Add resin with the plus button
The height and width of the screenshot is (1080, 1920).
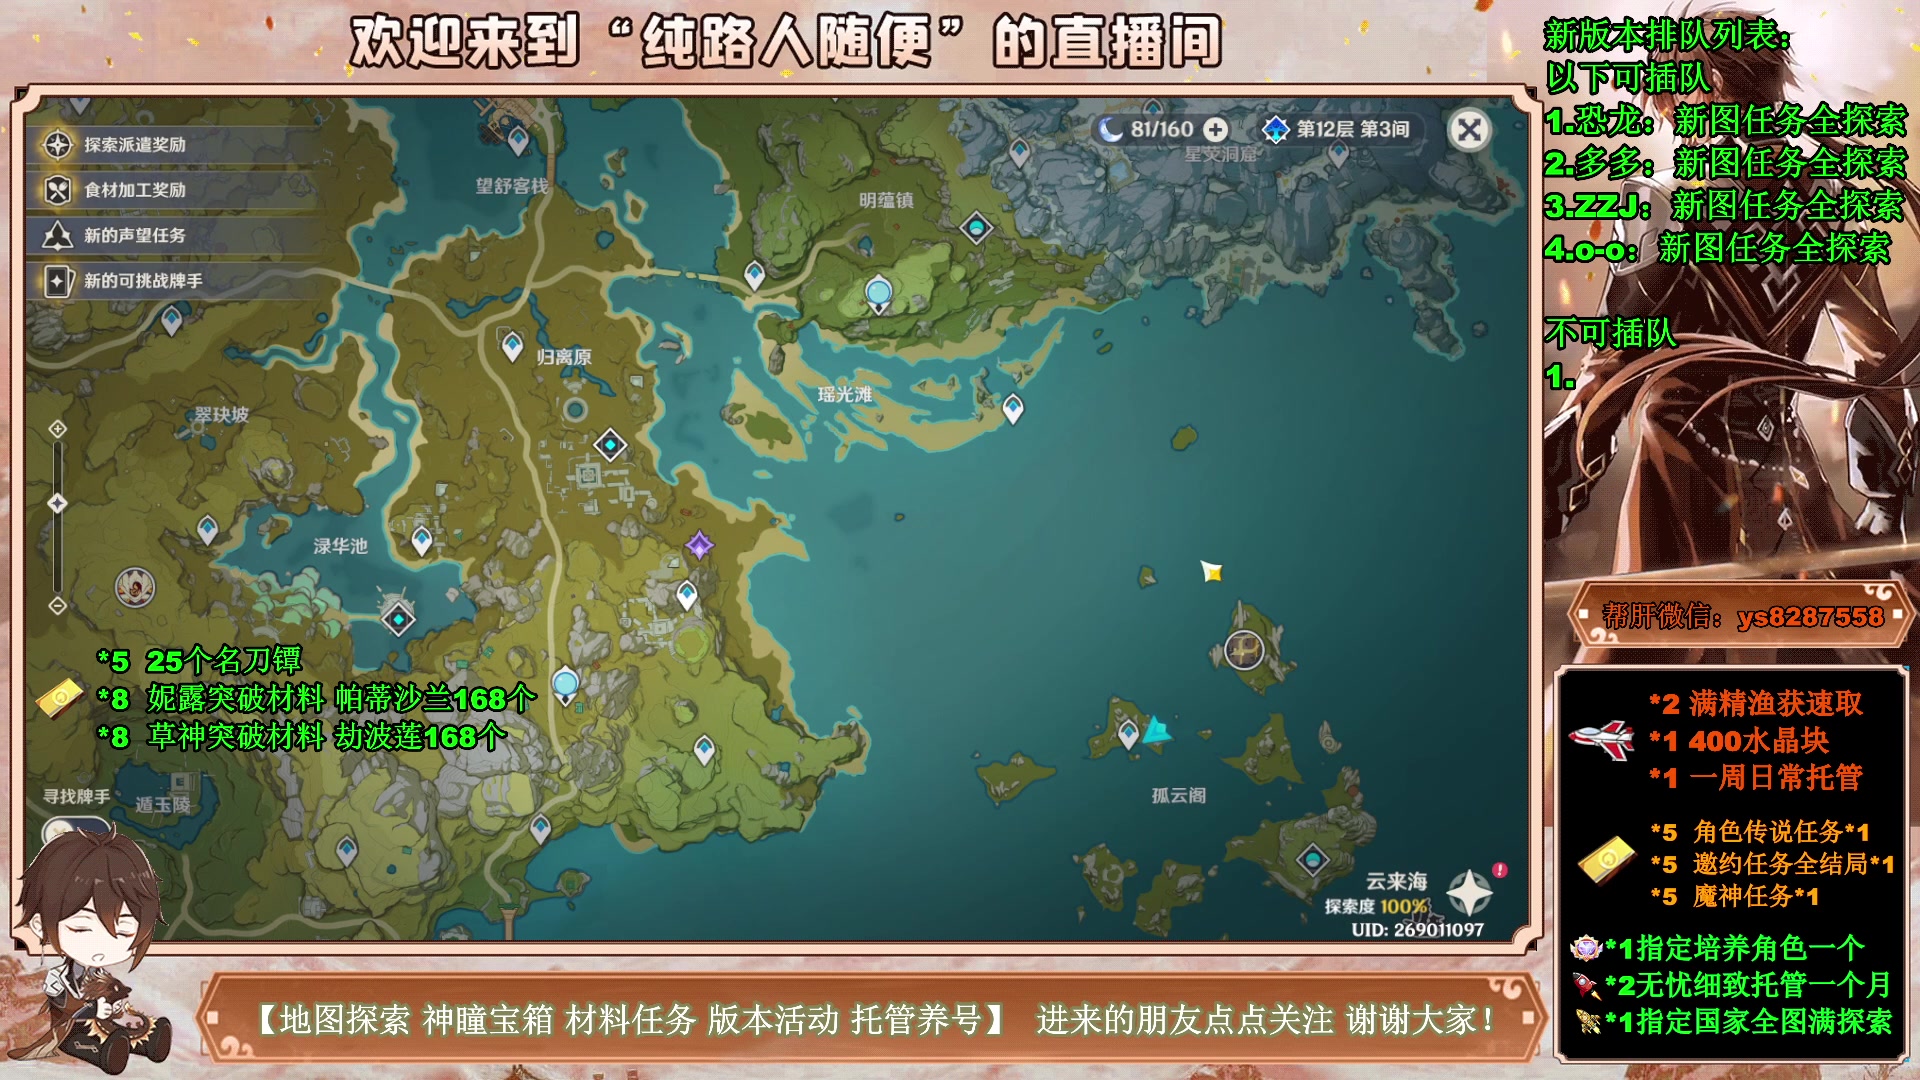[1215, 129]
